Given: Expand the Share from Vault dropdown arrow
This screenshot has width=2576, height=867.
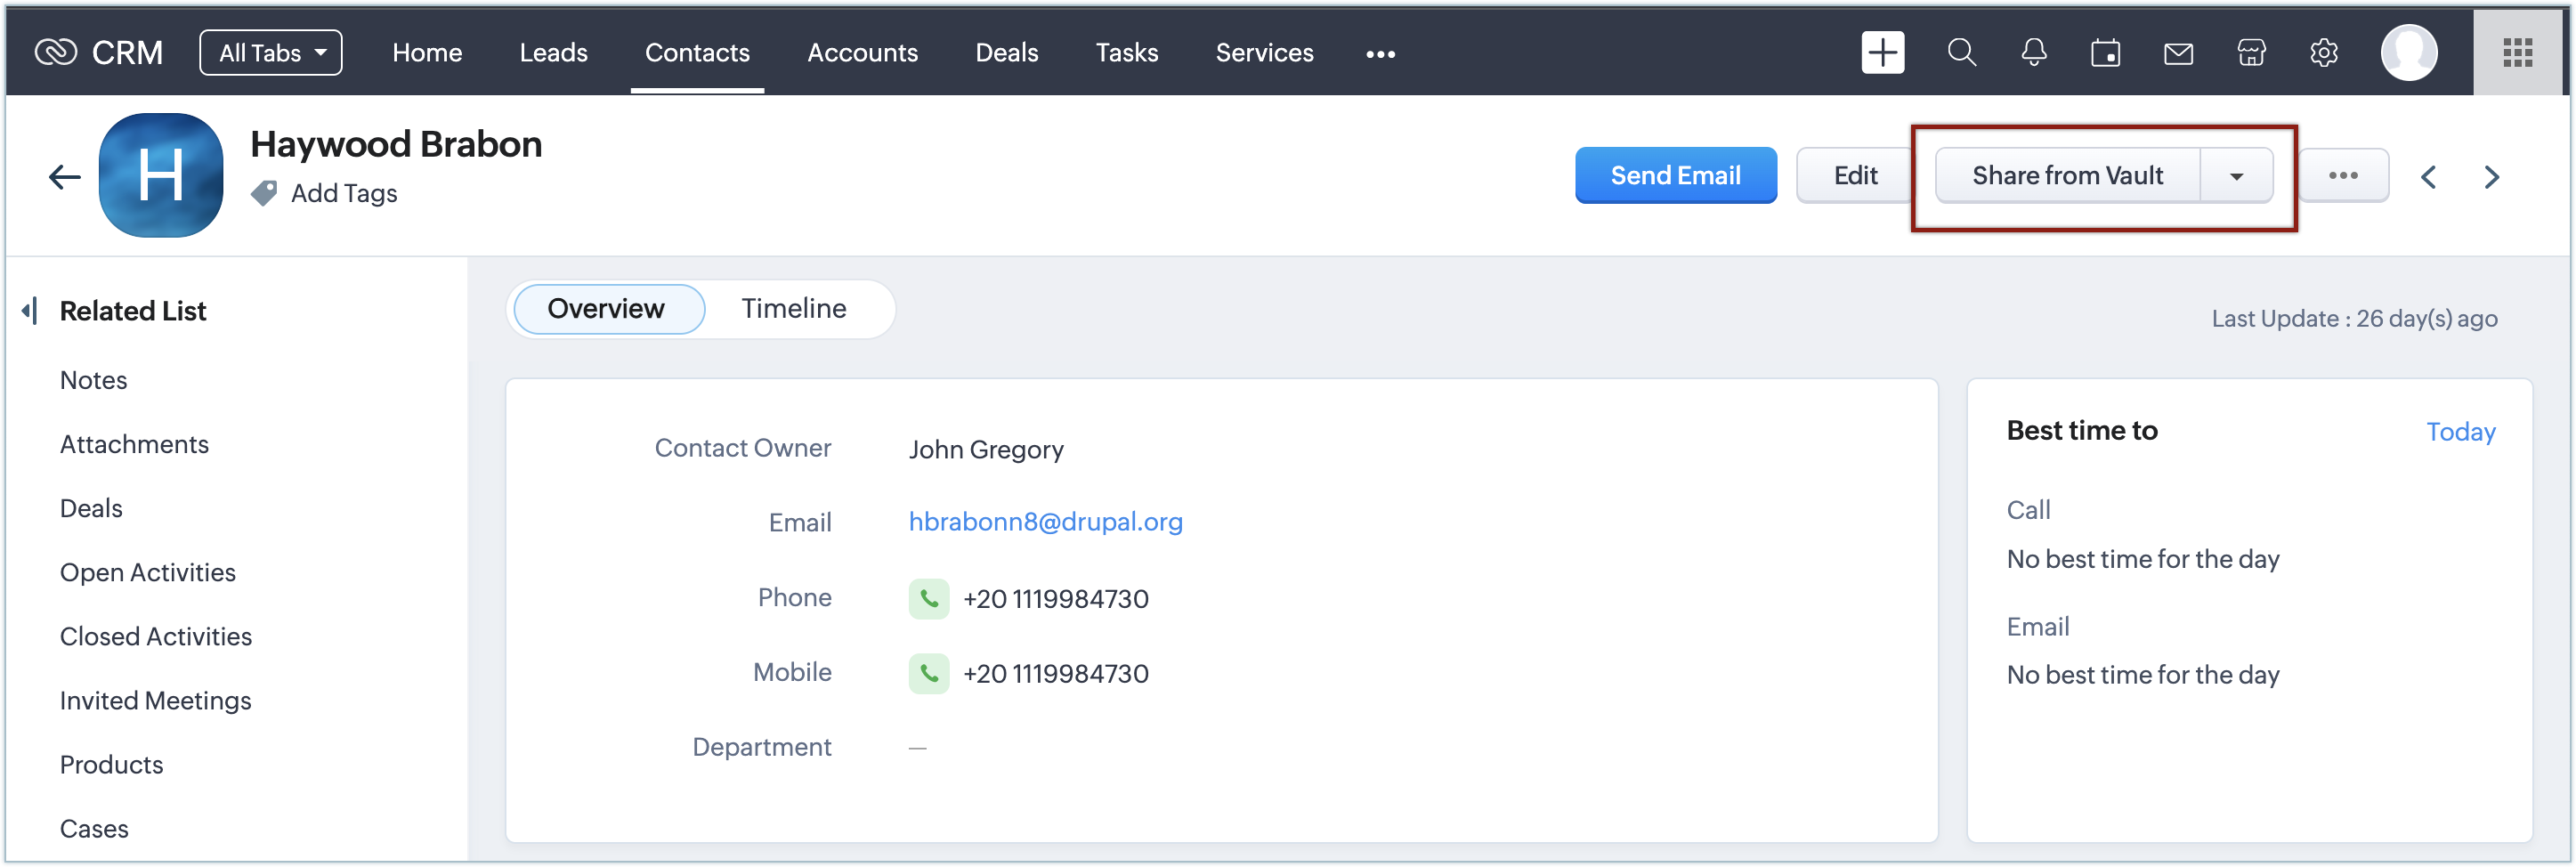Looking at the screenshot, I should pos(2236,176).
